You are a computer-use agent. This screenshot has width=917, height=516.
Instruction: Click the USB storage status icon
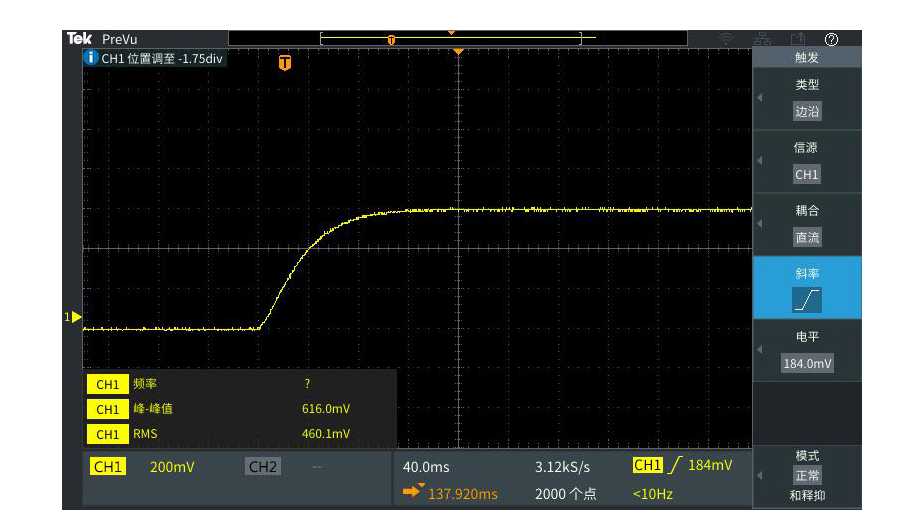[x=798, y=39]
